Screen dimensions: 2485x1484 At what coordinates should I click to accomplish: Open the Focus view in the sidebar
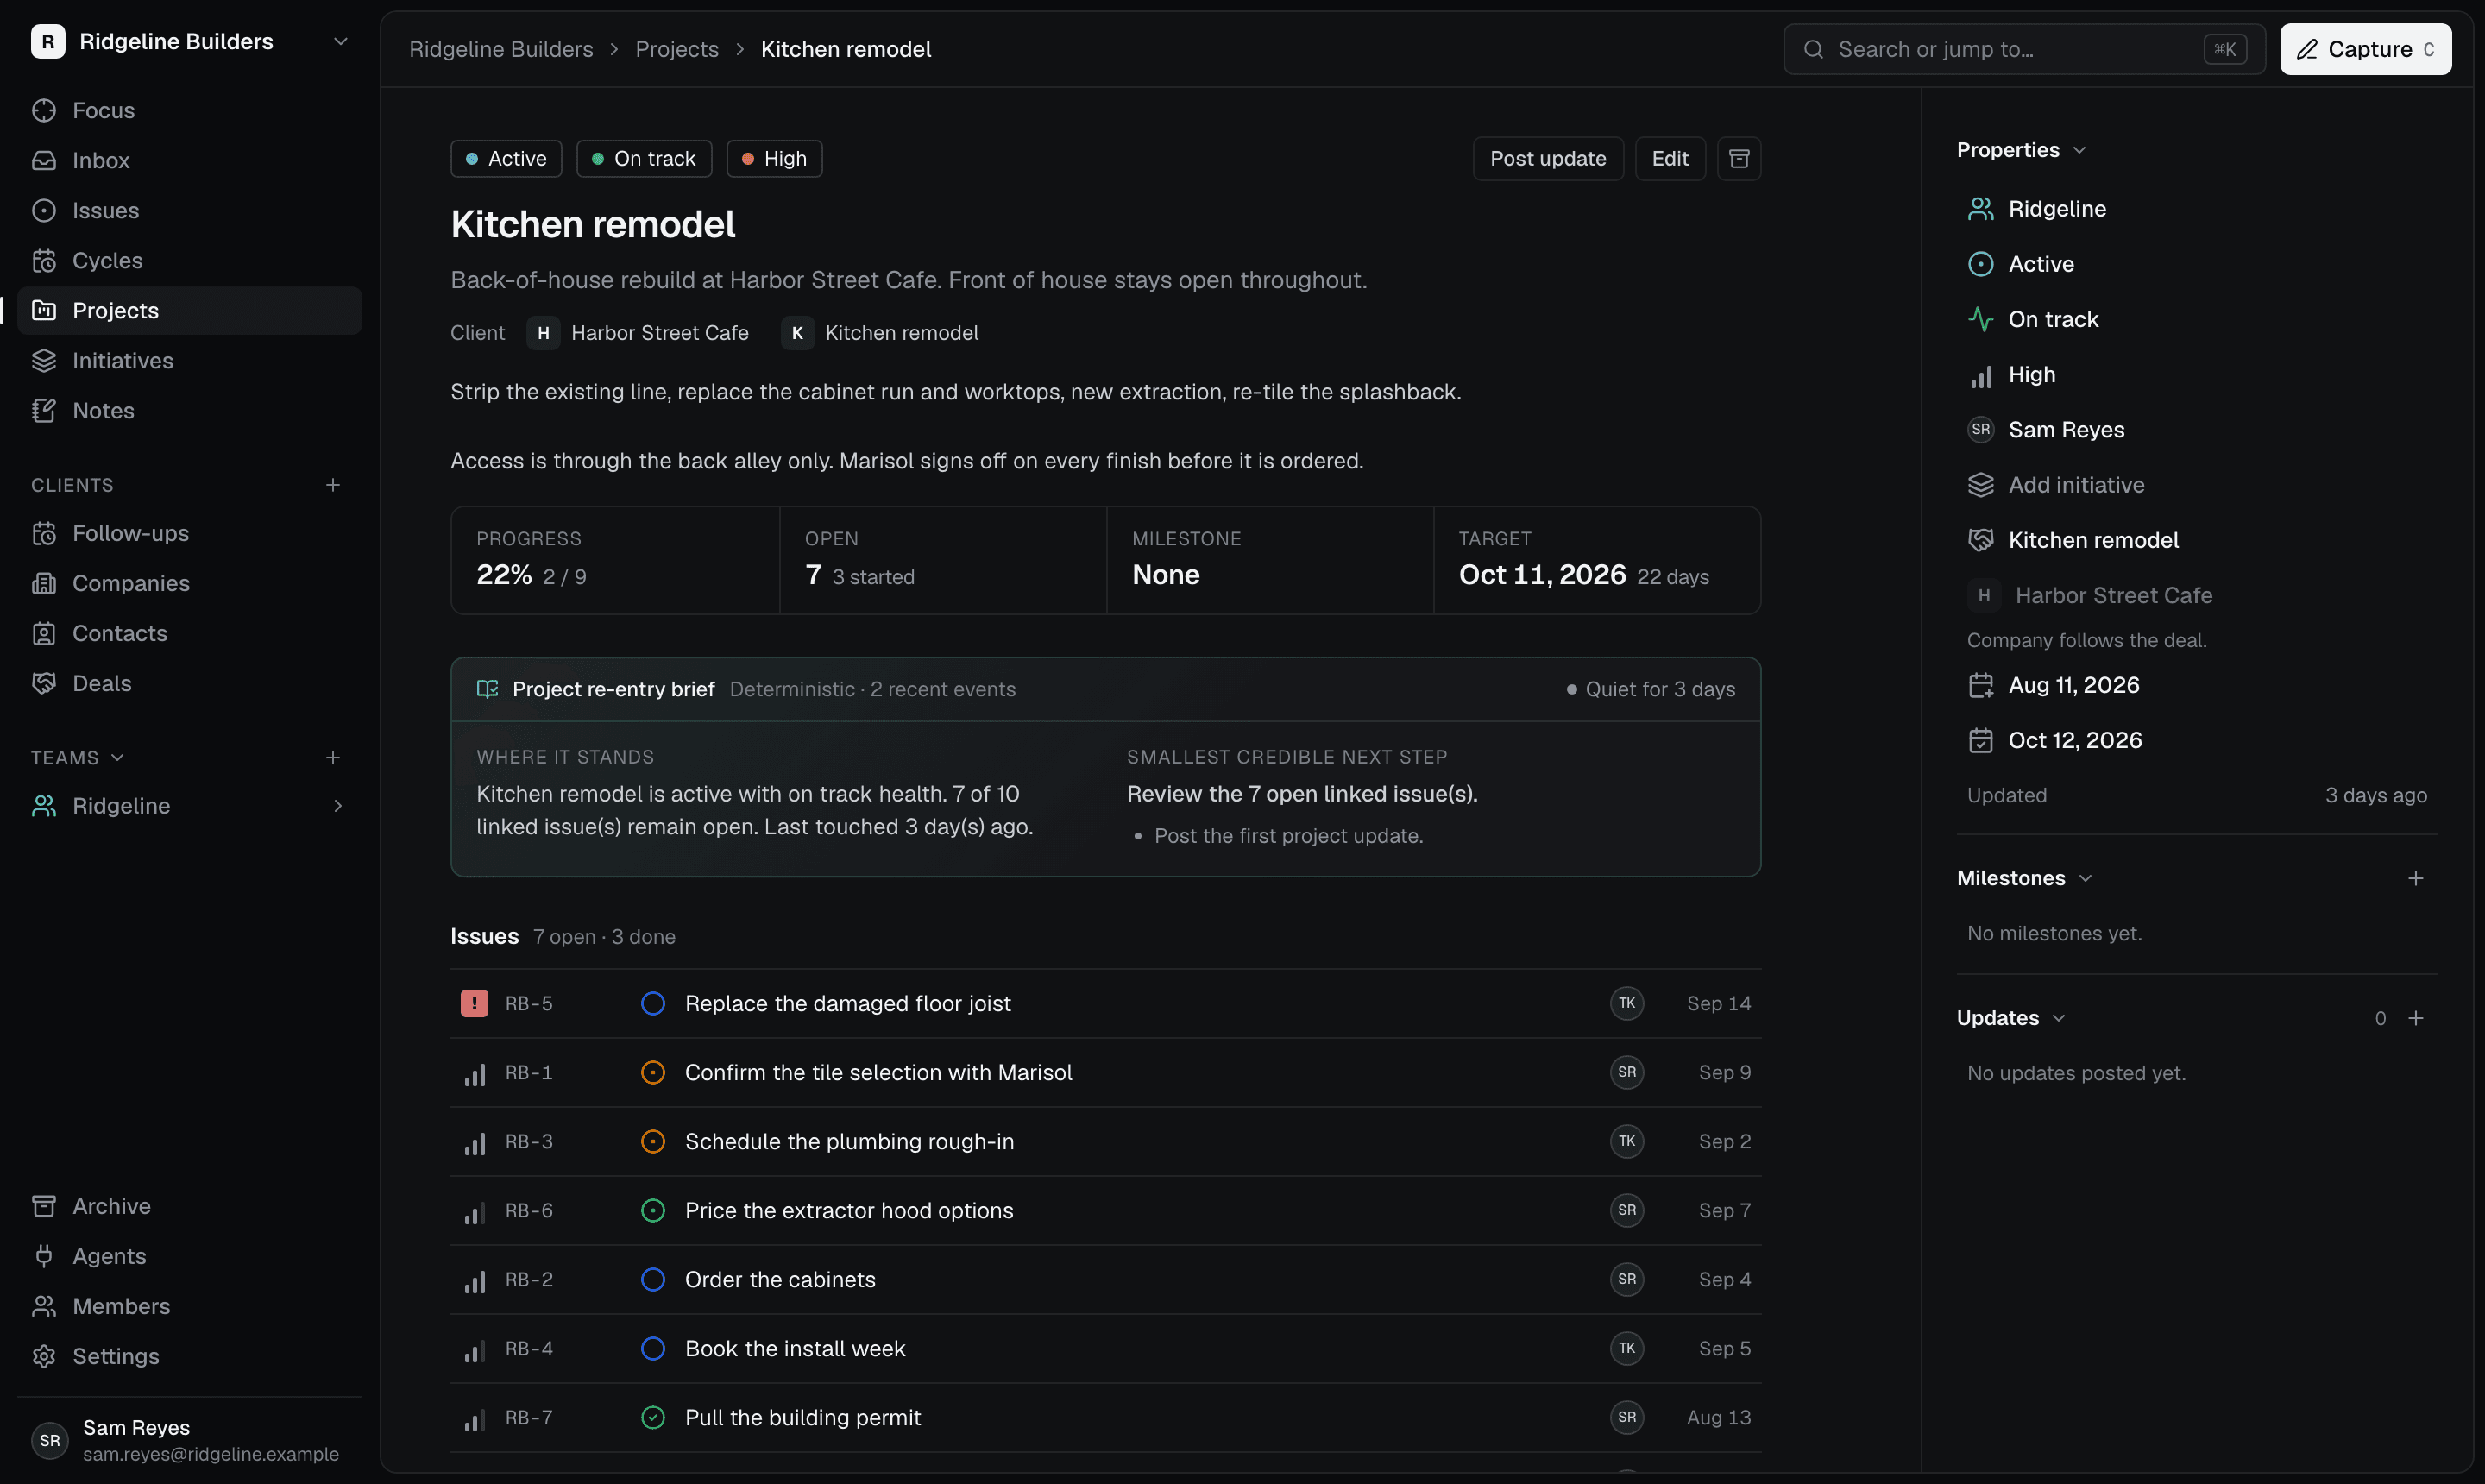[190, 110]
